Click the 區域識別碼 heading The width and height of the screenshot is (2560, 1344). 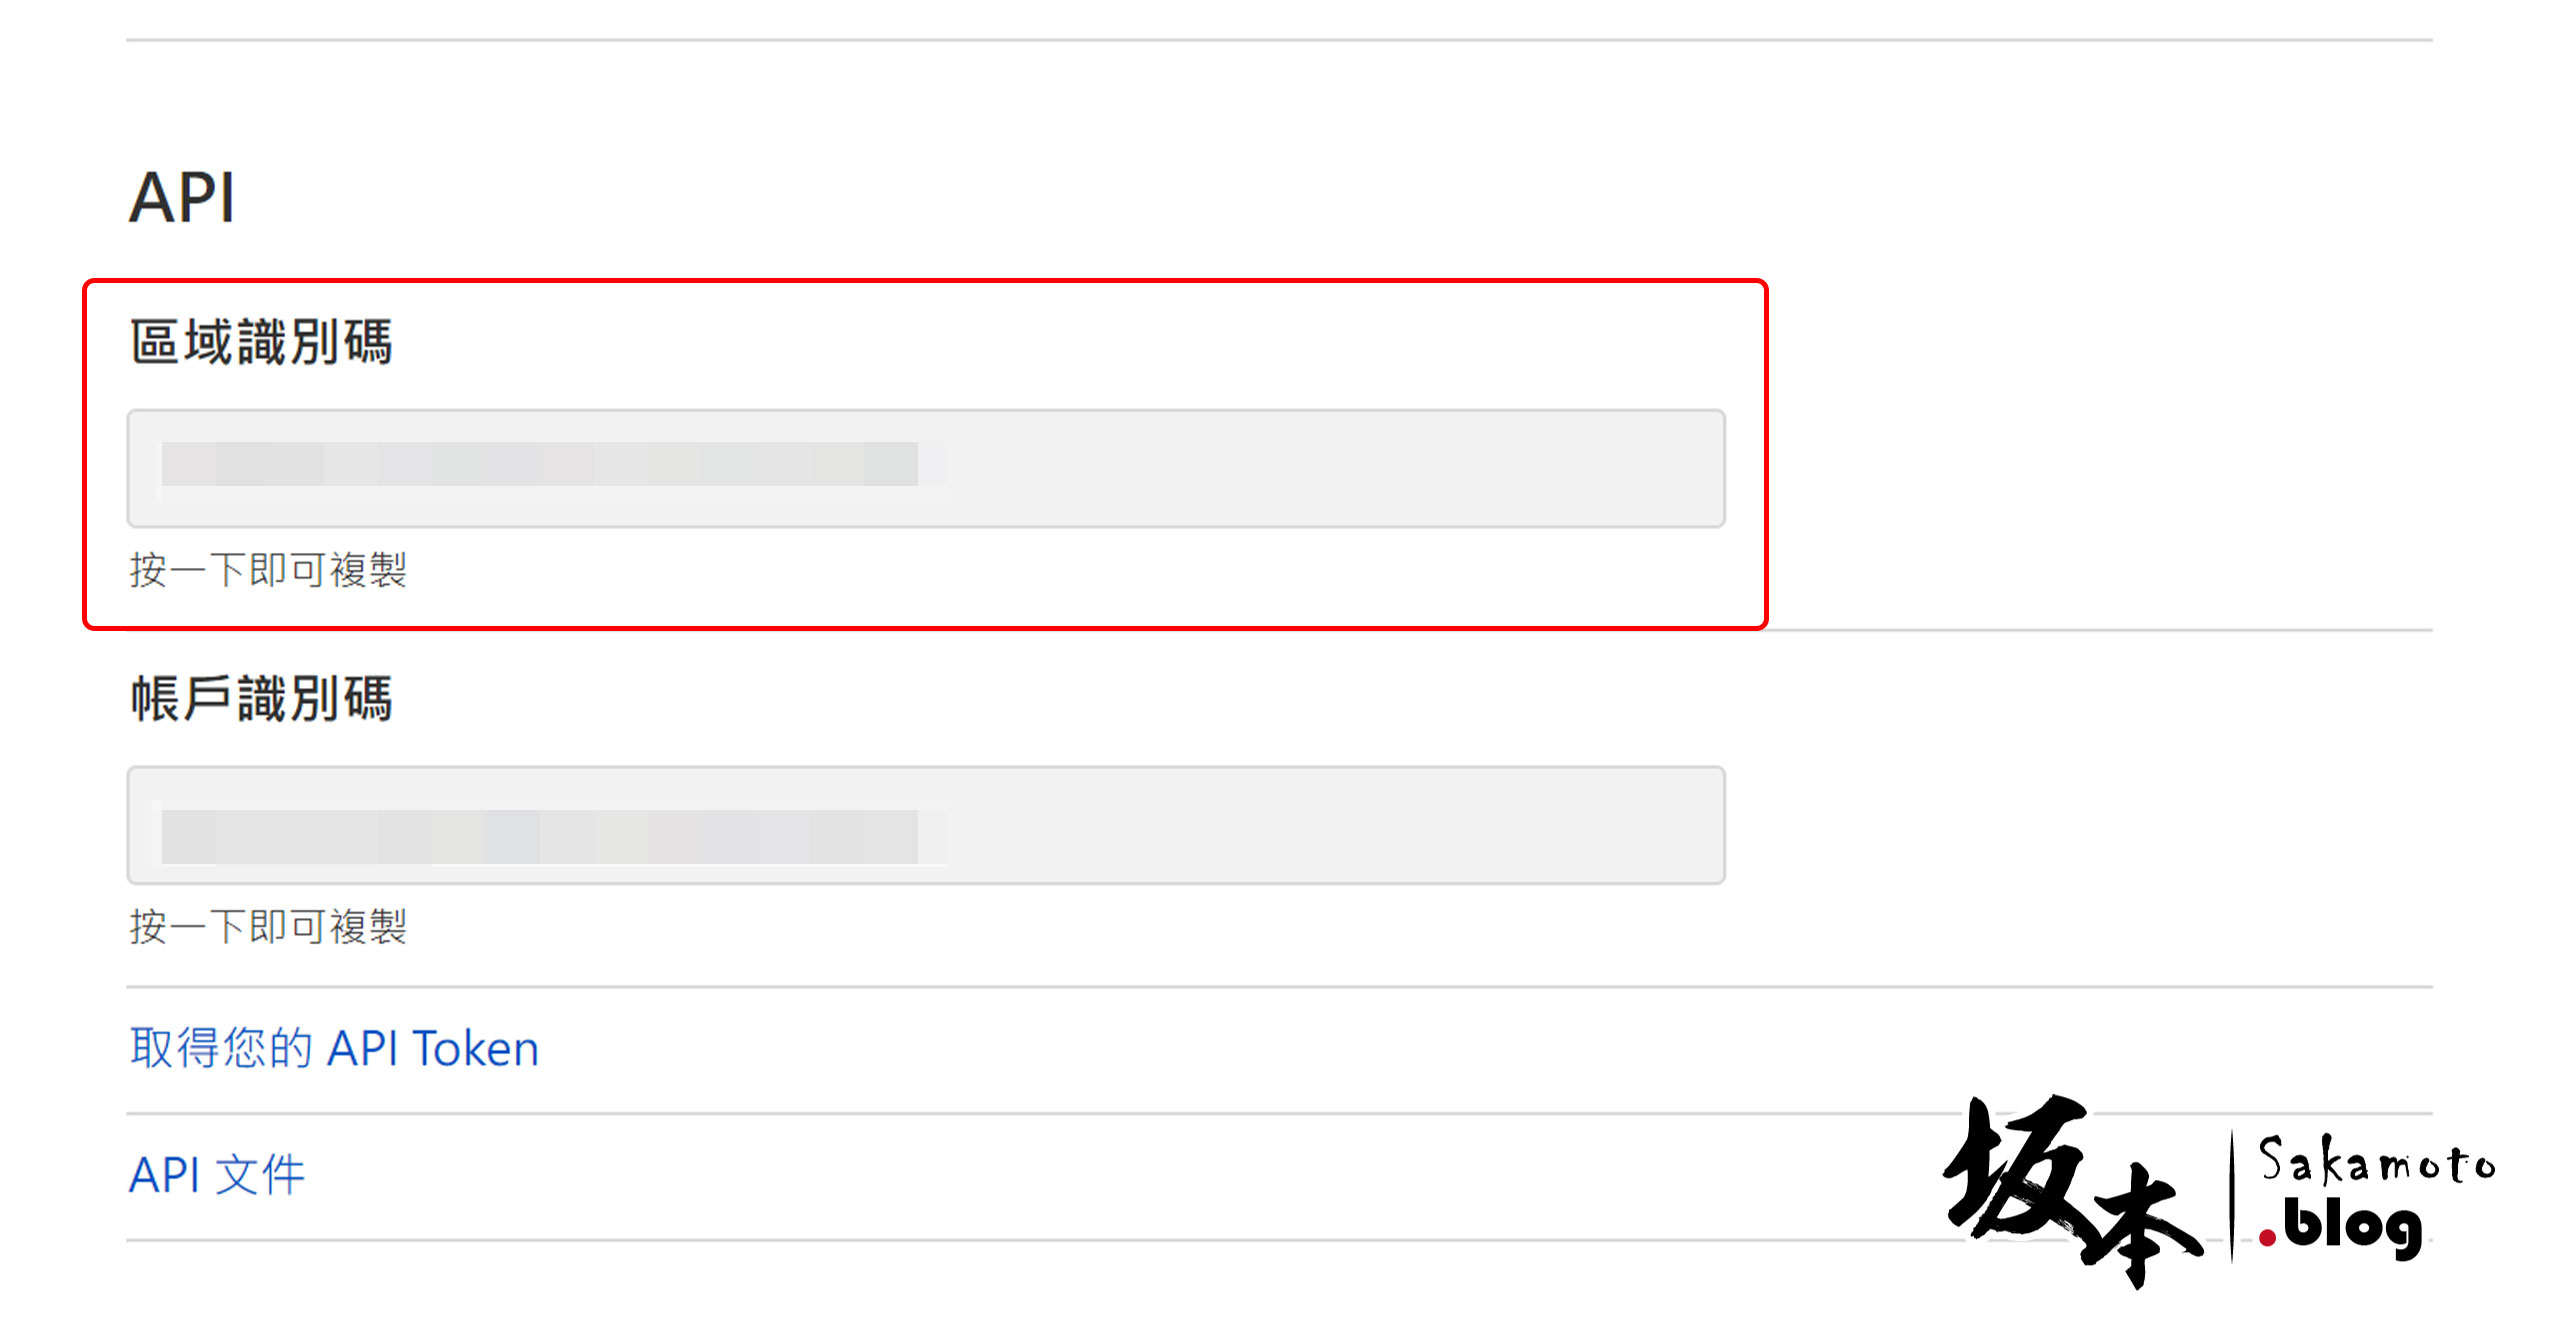coord(261,342)
